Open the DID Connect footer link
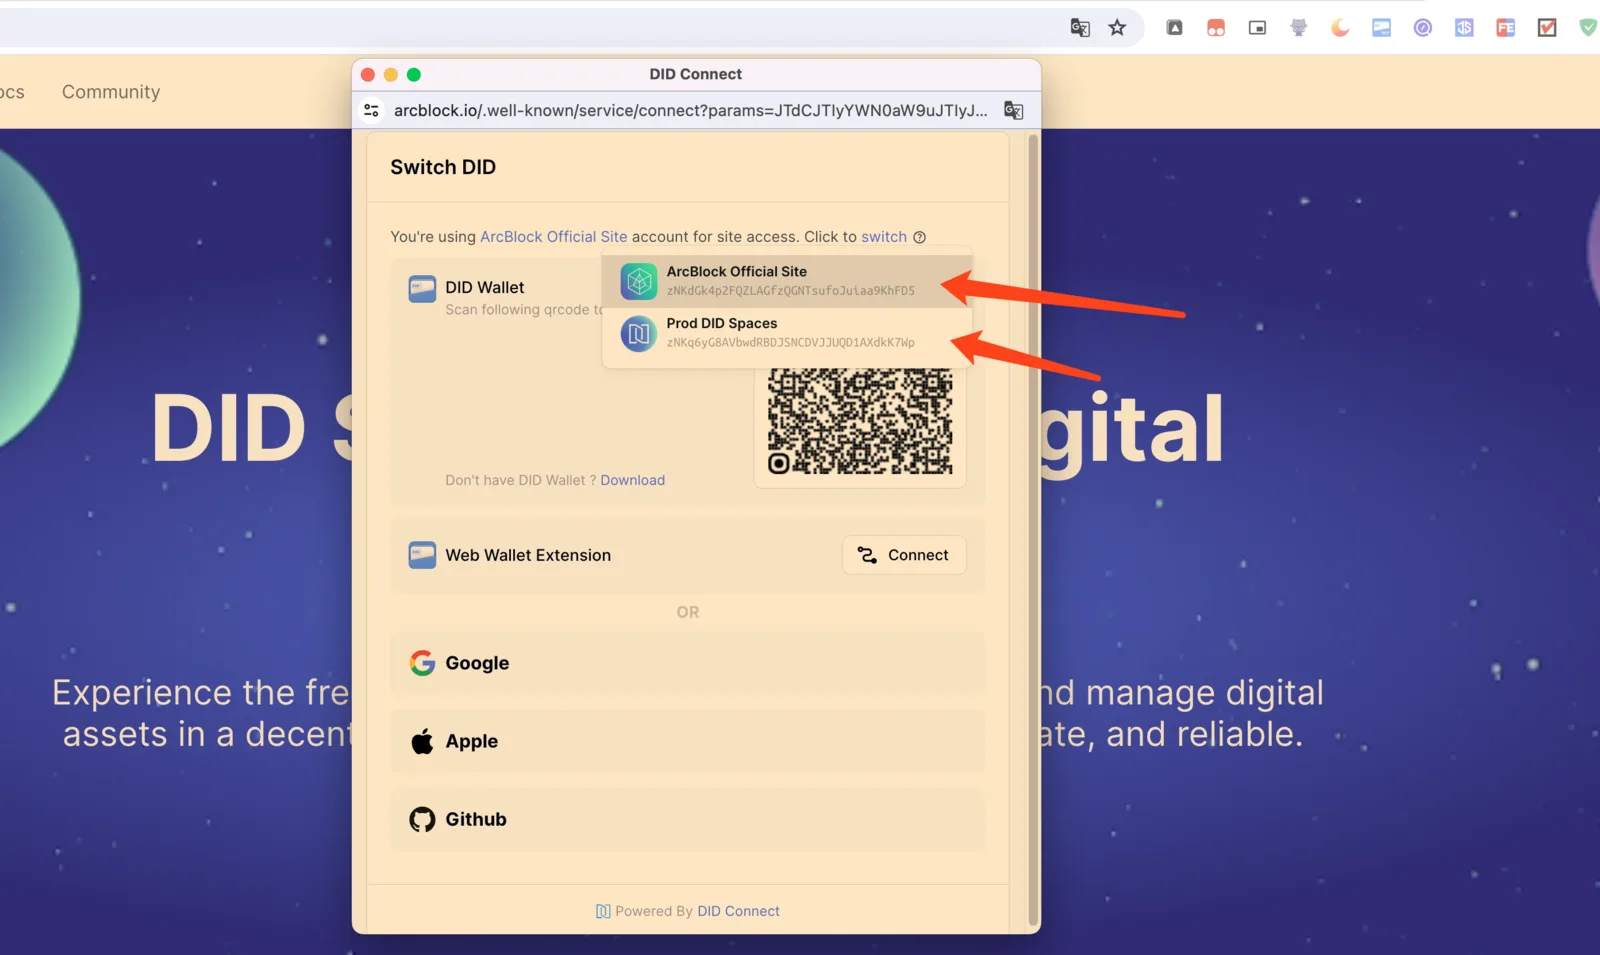 pos(738,911)
